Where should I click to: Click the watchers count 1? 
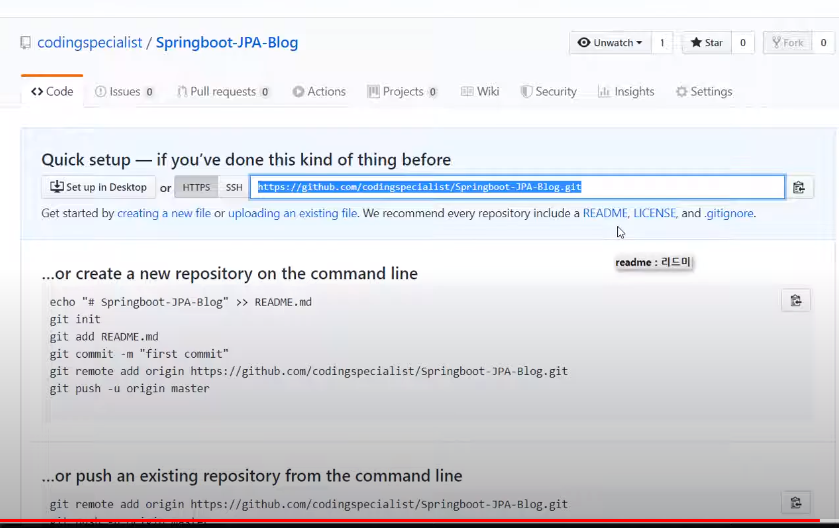(662, 43)
